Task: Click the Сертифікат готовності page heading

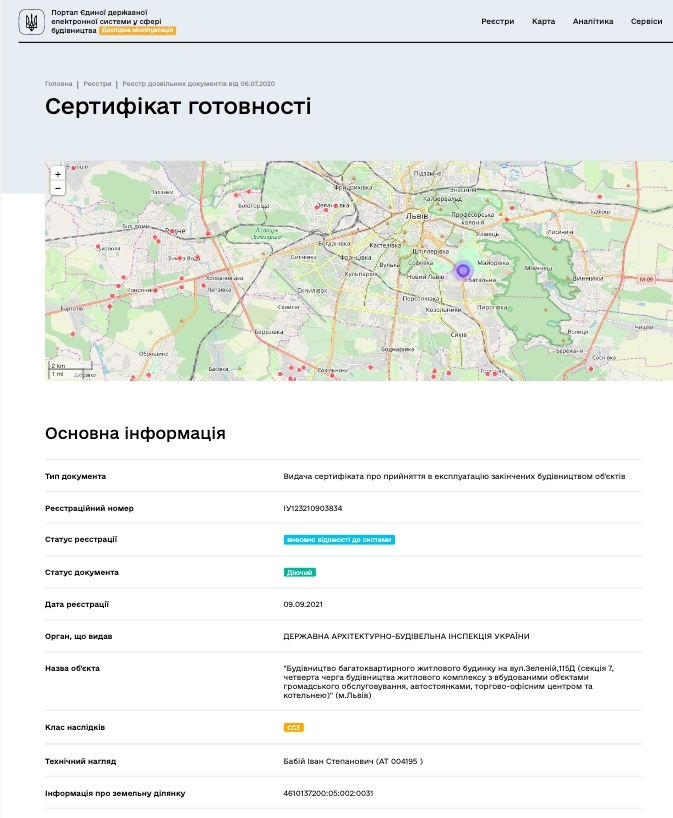Action: click(x=178, y=106)
